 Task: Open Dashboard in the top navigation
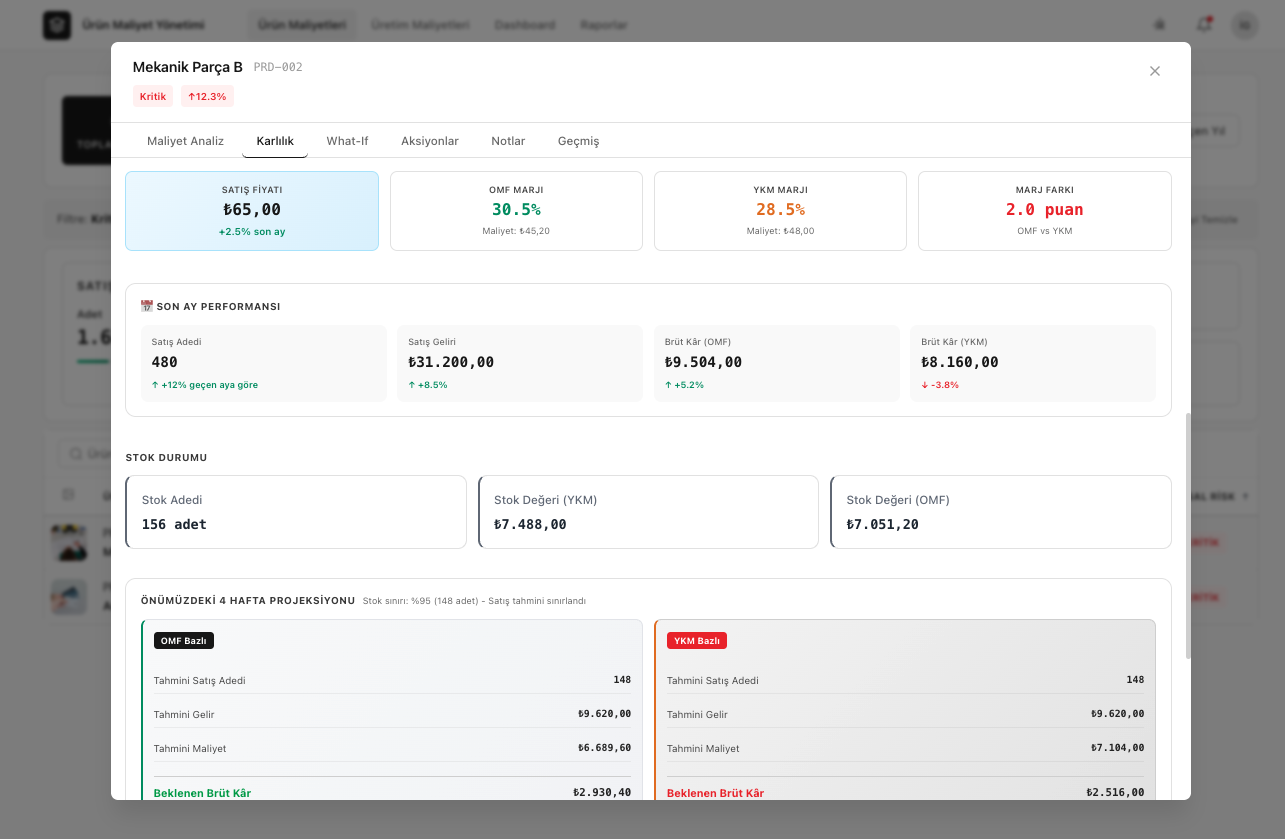(x=525, y=25)
